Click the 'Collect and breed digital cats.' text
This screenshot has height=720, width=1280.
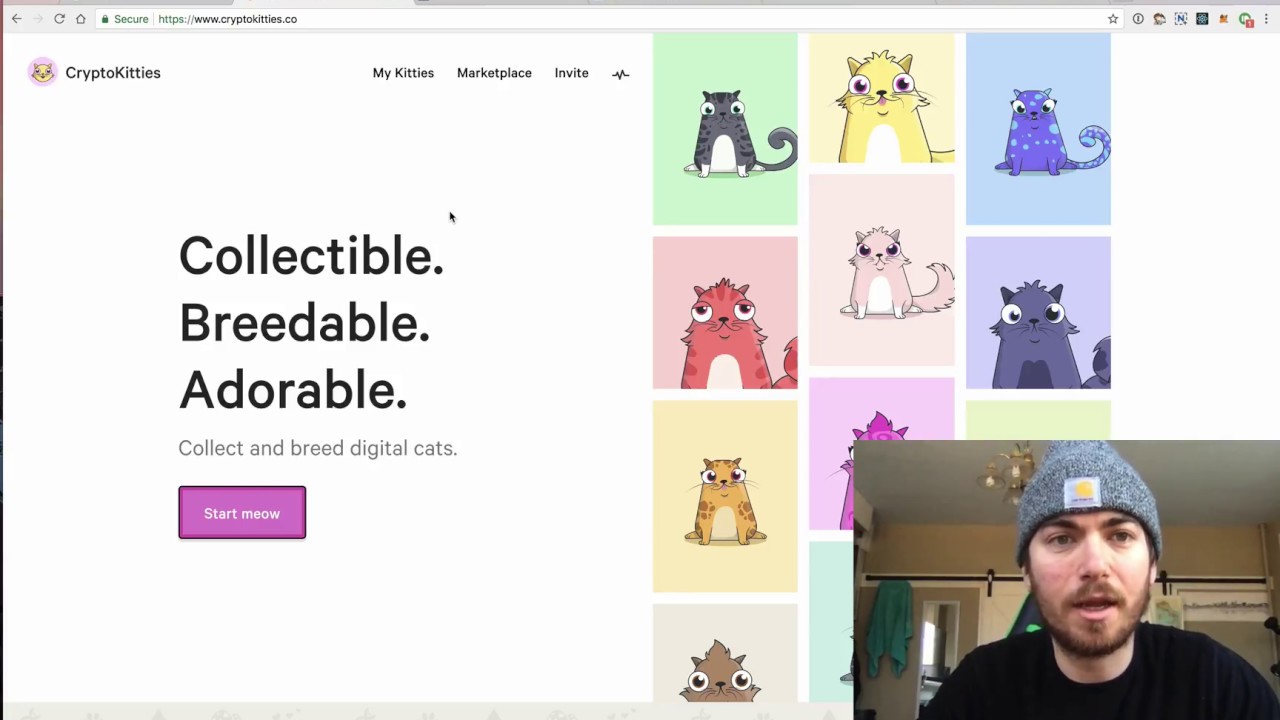coord(318,448)
